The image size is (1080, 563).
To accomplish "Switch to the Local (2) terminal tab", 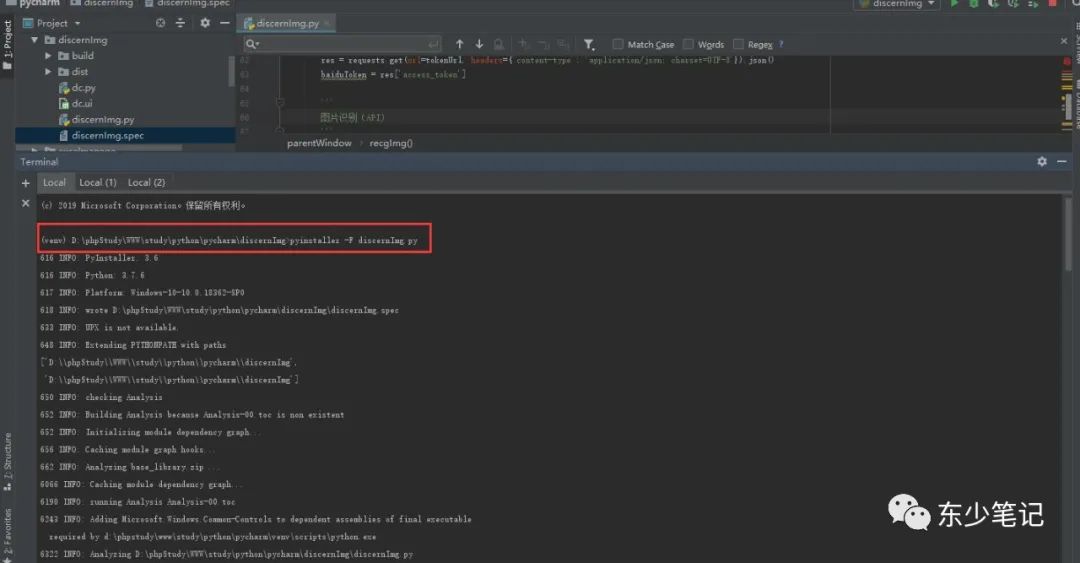I will (147, 183).
